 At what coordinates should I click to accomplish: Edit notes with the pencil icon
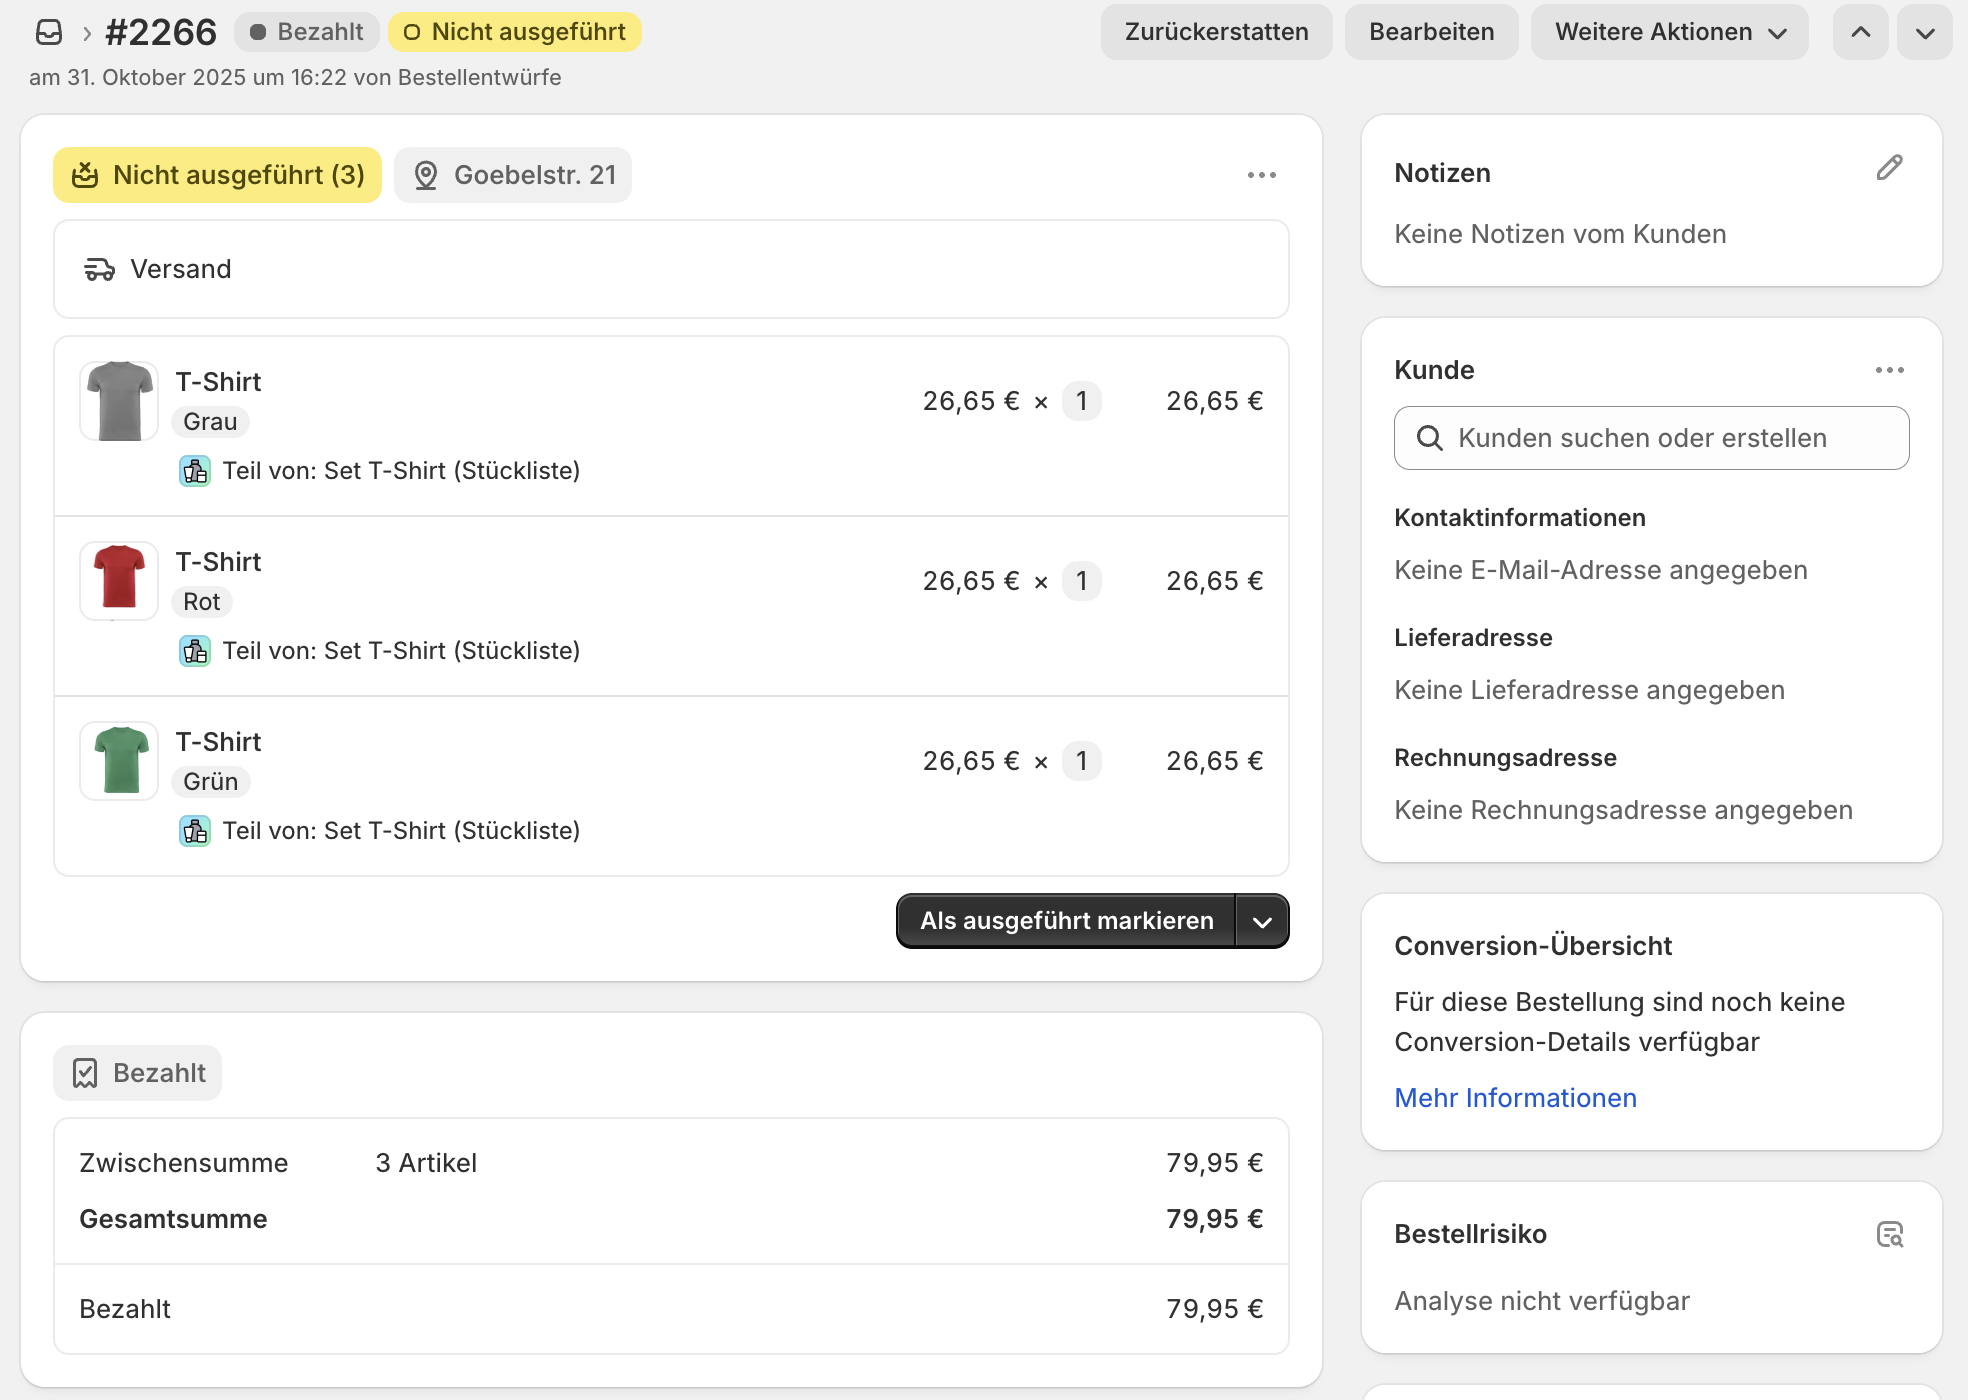[1889, 168]
